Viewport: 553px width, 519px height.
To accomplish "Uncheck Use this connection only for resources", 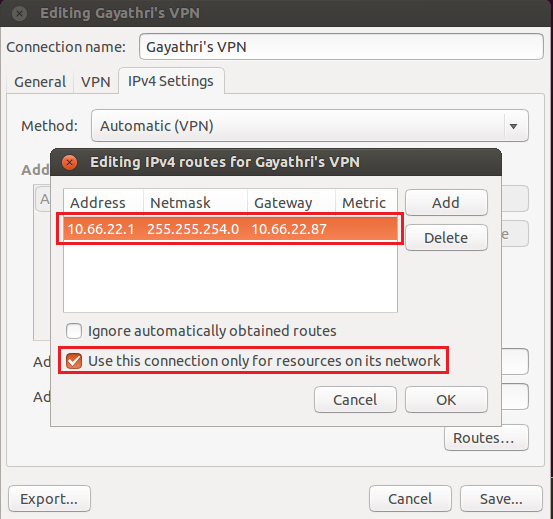I will pos(74,361).
